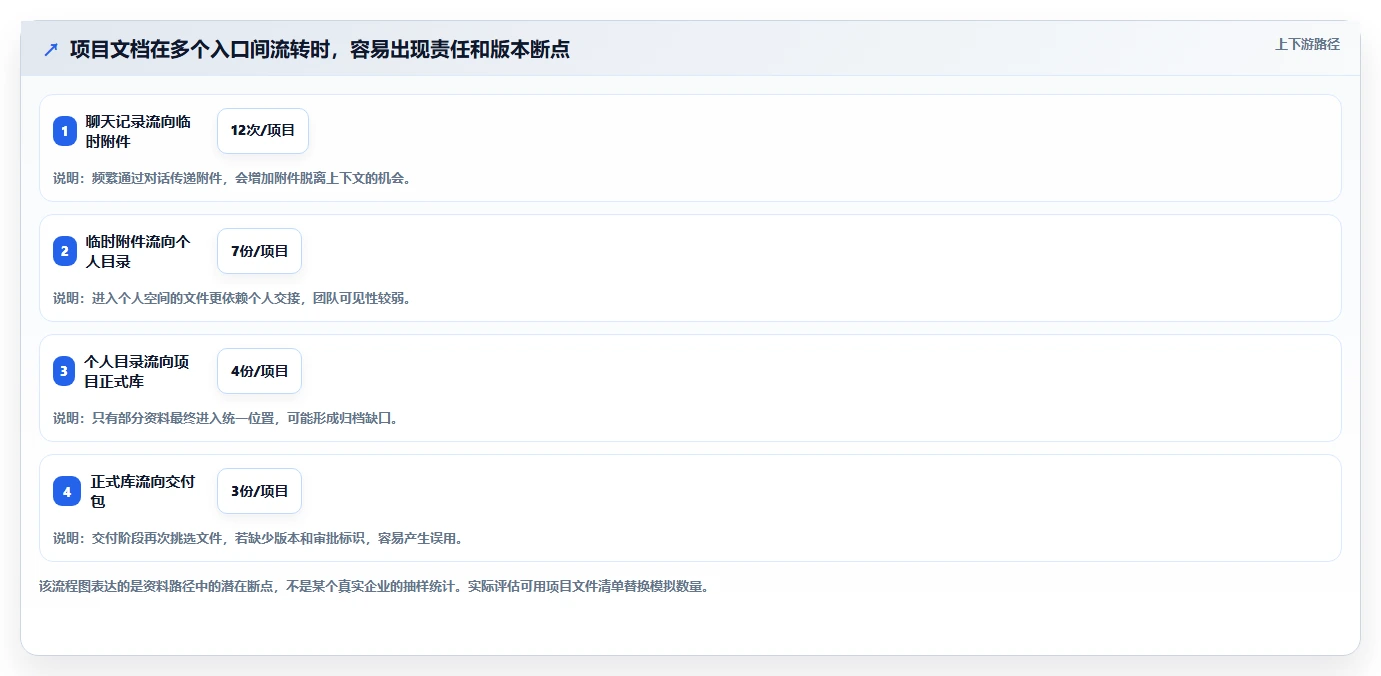The image size is (1381, 676).
Task: Click the note about 进入个人空间的文件
Action: (x=232, y=298)
